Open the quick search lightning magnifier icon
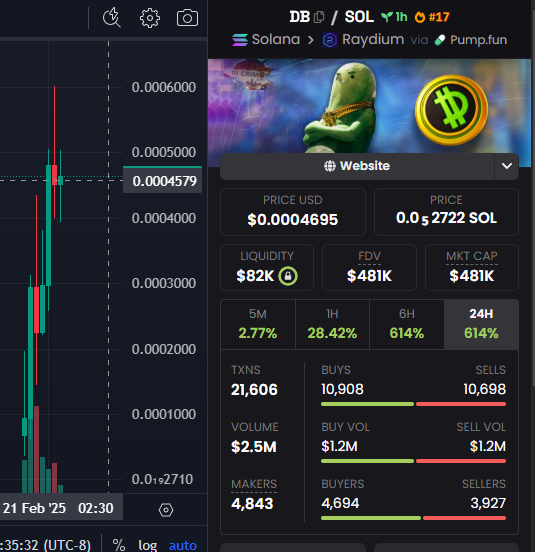Image resolution: width=535 pixels, height=552 pixels. (112, 18)
